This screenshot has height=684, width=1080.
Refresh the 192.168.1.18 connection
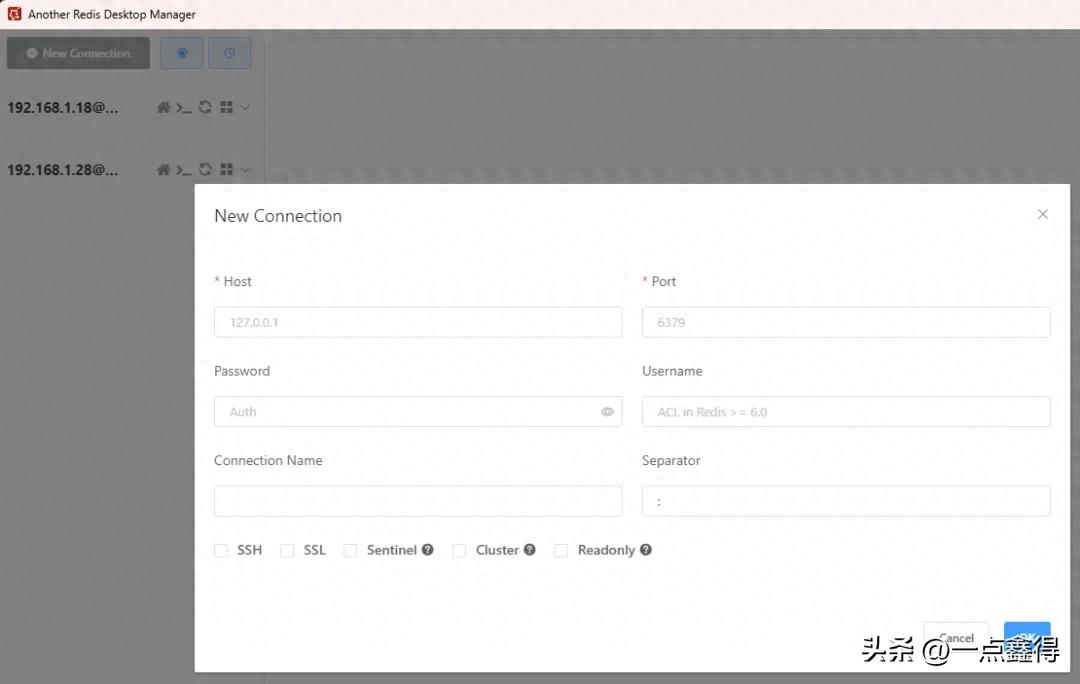(x=205, y=107)
